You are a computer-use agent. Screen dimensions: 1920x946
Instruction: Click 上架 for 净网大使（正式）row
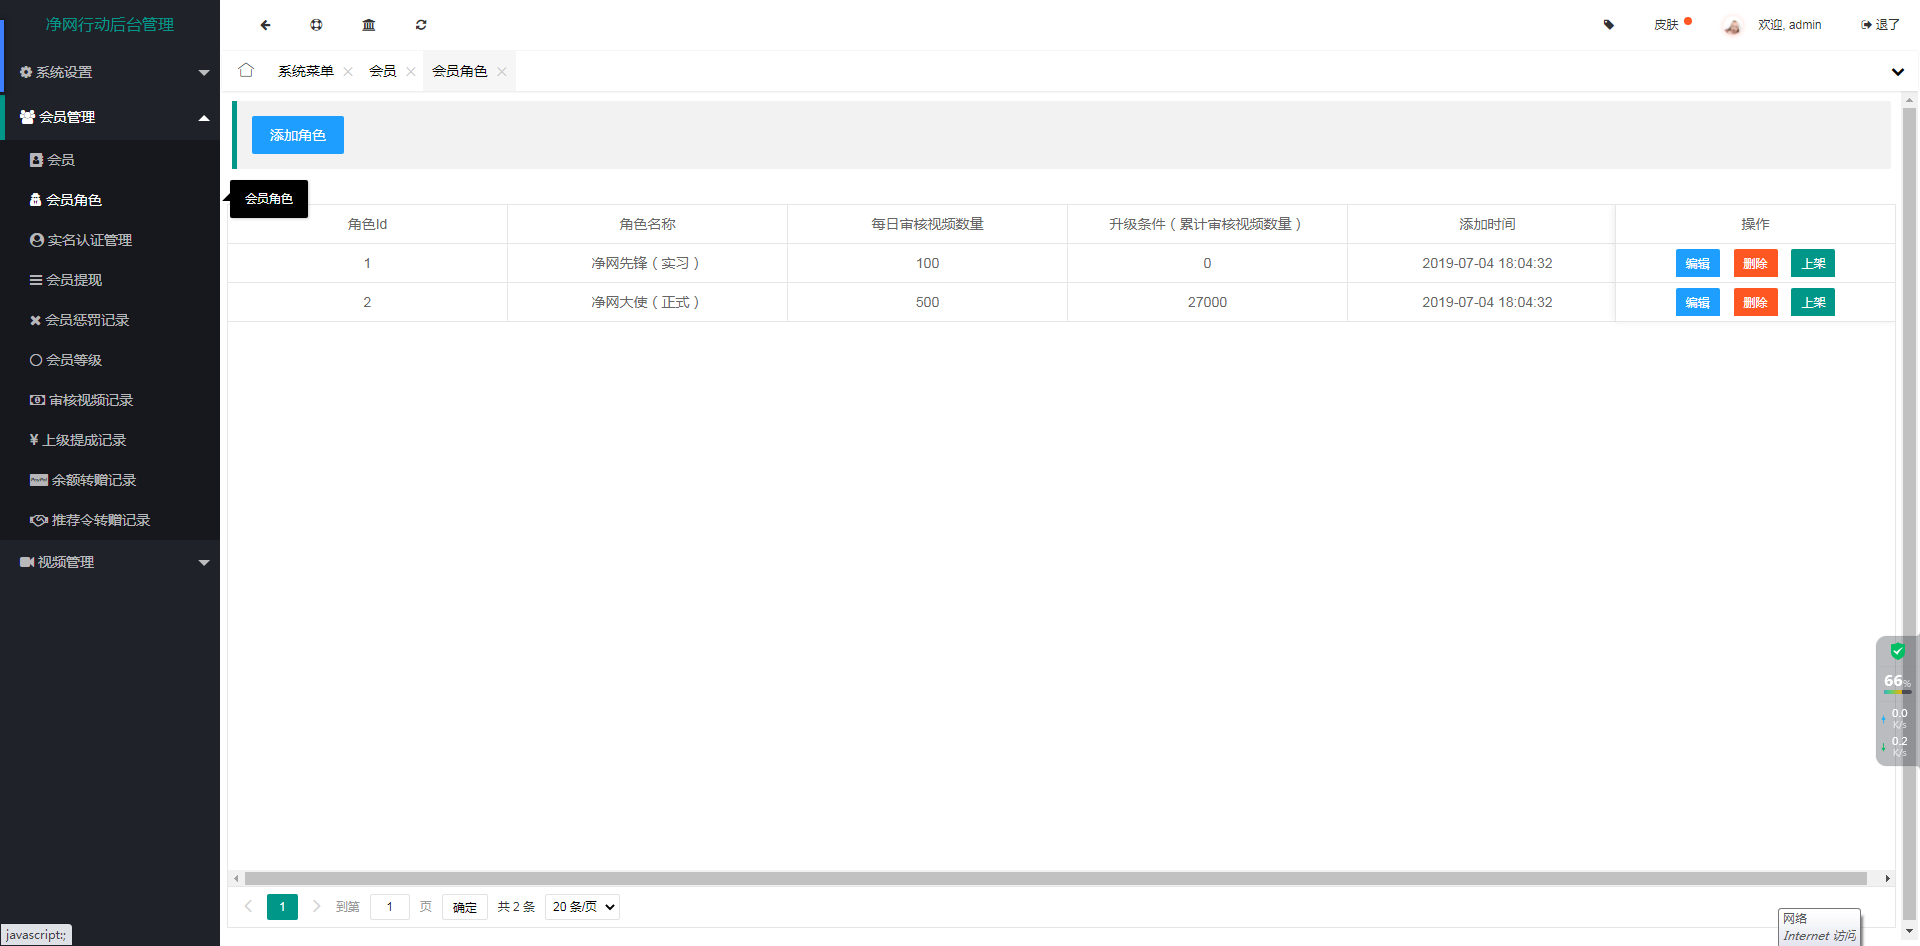click(x=1813, y=302)
